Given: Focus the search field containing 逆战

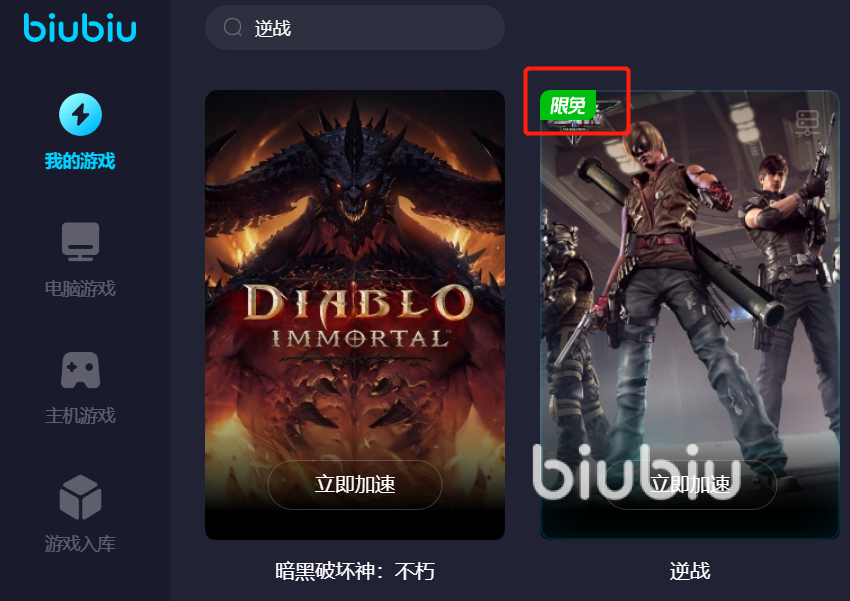Looking at the screenshot, I should tap(355, 28).
